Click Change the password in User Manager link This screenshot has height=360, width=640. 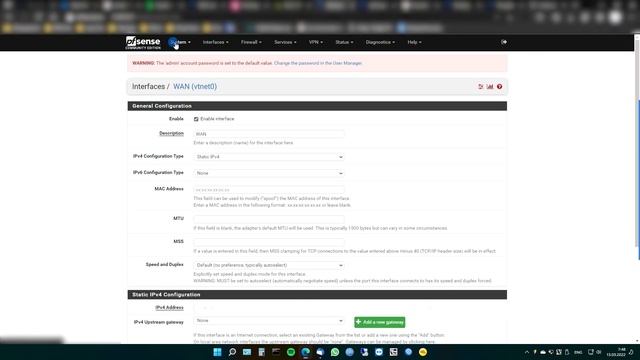(318, 63)
